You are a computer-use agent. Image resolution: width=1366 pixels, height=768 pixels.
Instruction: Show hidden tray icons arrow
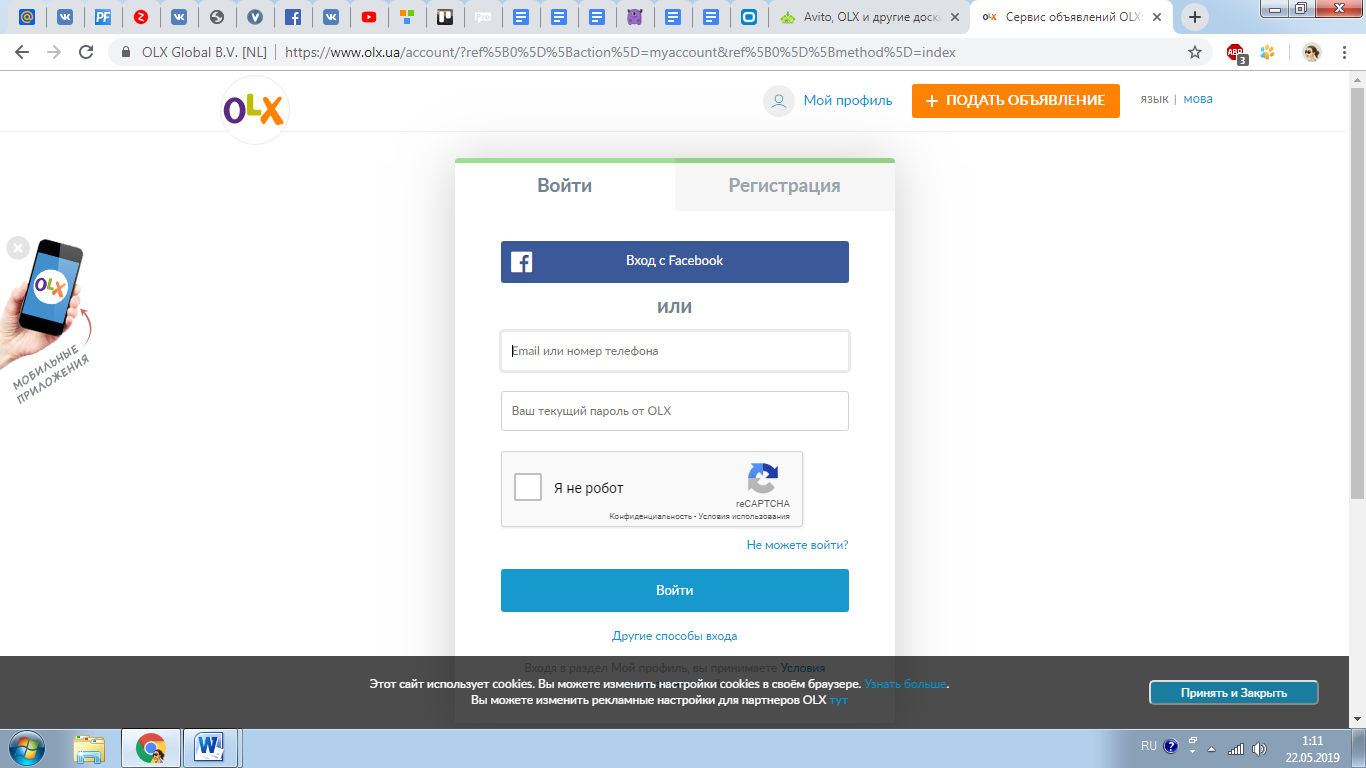click(1212, 749)
